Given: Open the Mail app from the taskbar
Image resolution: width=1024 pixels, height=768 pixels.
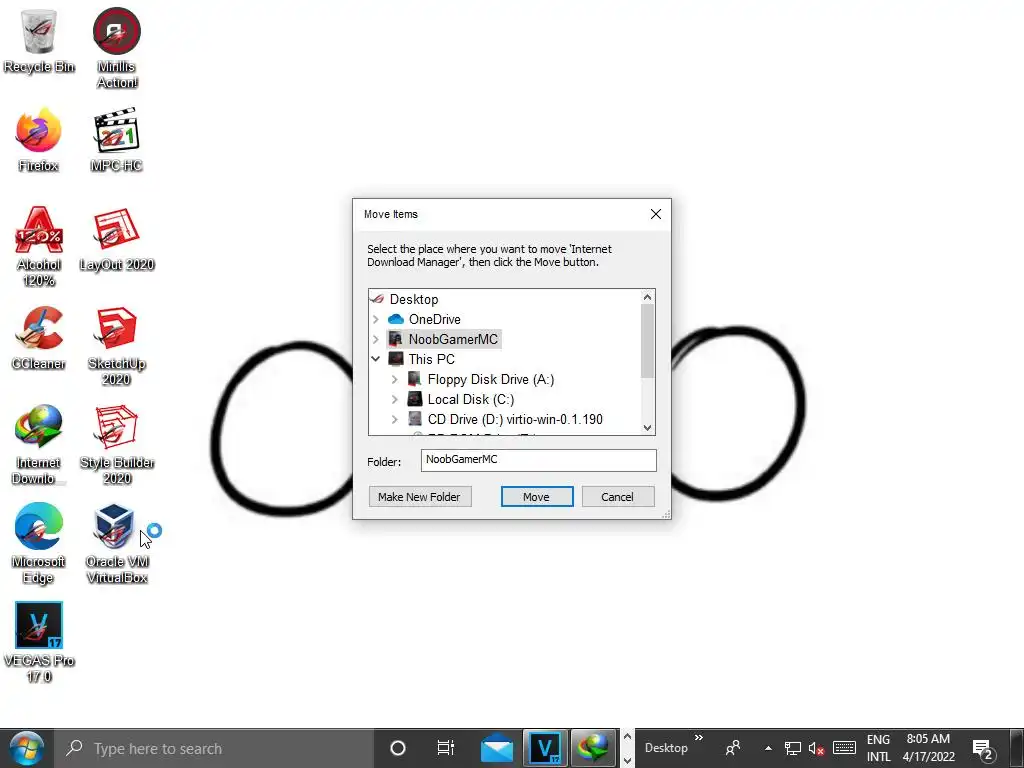Looking at the screenshot, I should click(x=497, y=748).
